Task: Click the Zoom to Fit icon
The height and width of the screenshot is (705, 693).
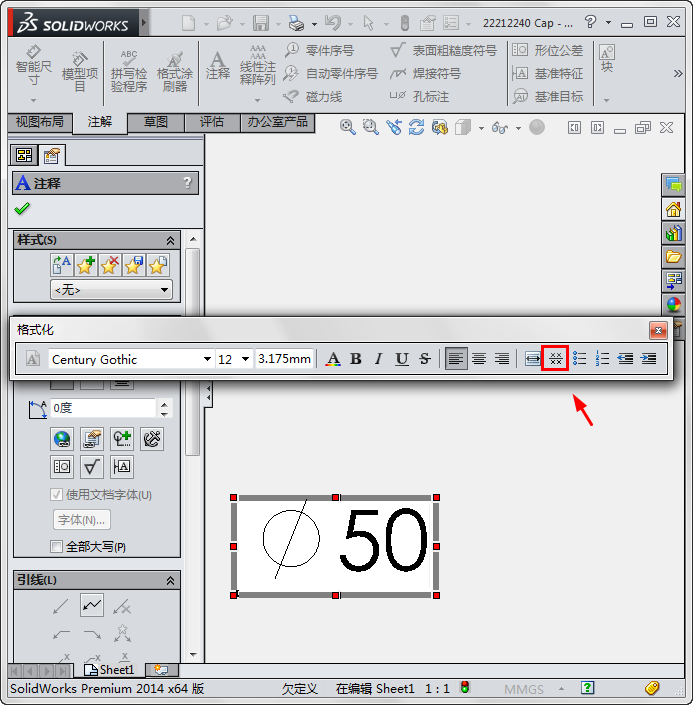Action: point(348,128)
